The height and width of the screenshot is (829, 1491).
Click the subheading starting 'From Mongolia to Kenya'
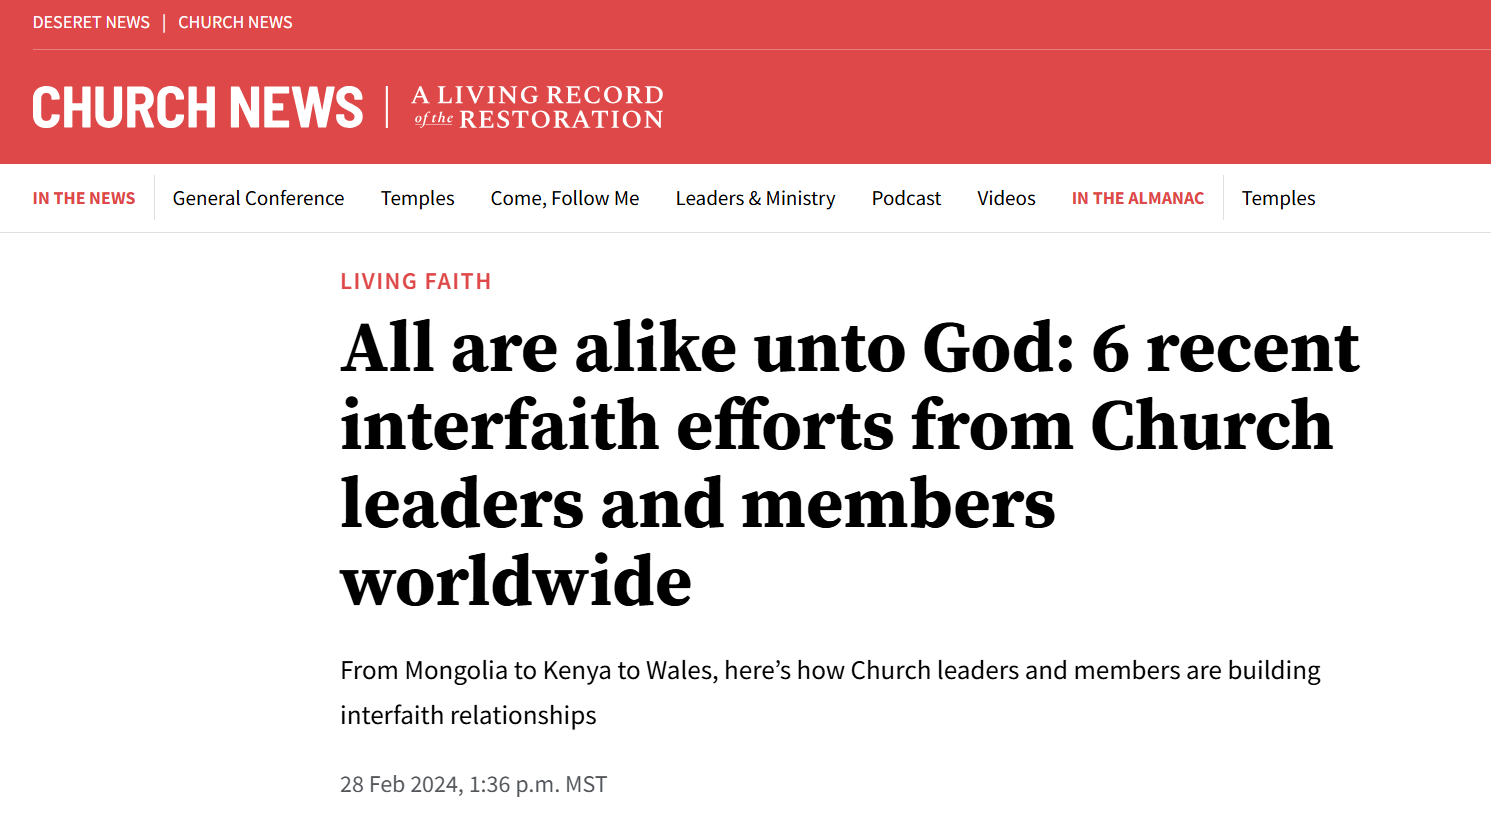click(830, 670)
